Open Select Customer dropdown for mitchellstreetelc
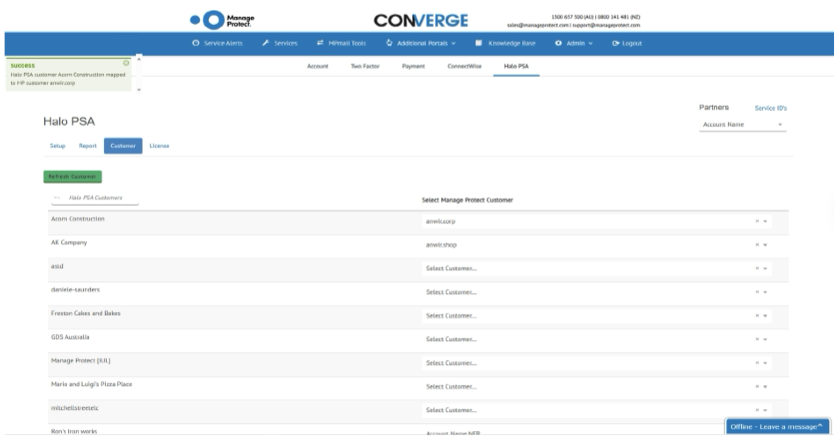 (x=765, y=409)
